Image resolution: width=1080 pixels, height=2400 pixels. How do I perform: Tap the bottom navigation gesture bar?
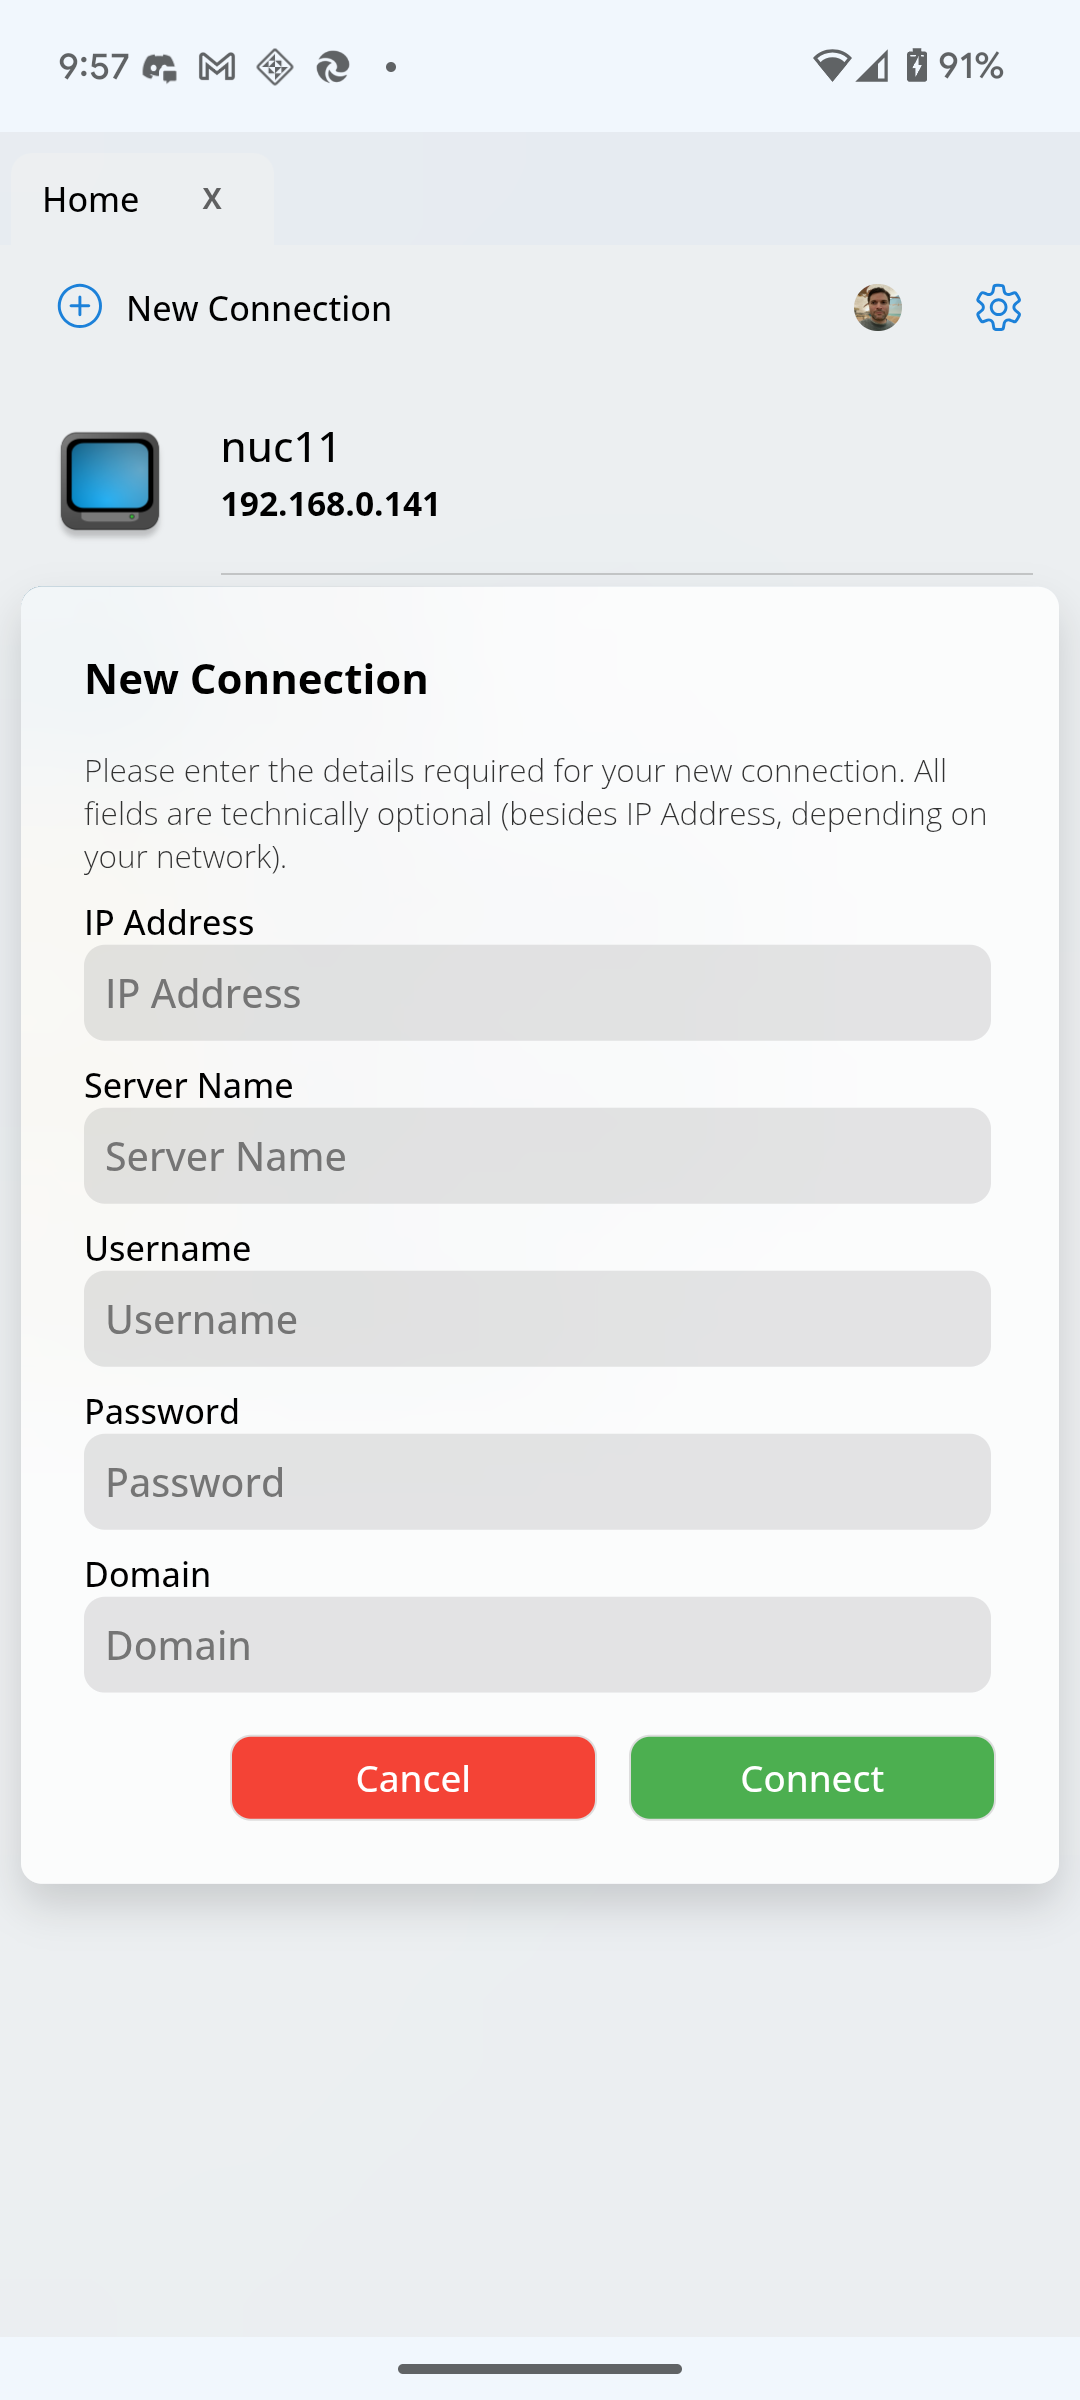pyautogui.click(x=540, y=2368)
